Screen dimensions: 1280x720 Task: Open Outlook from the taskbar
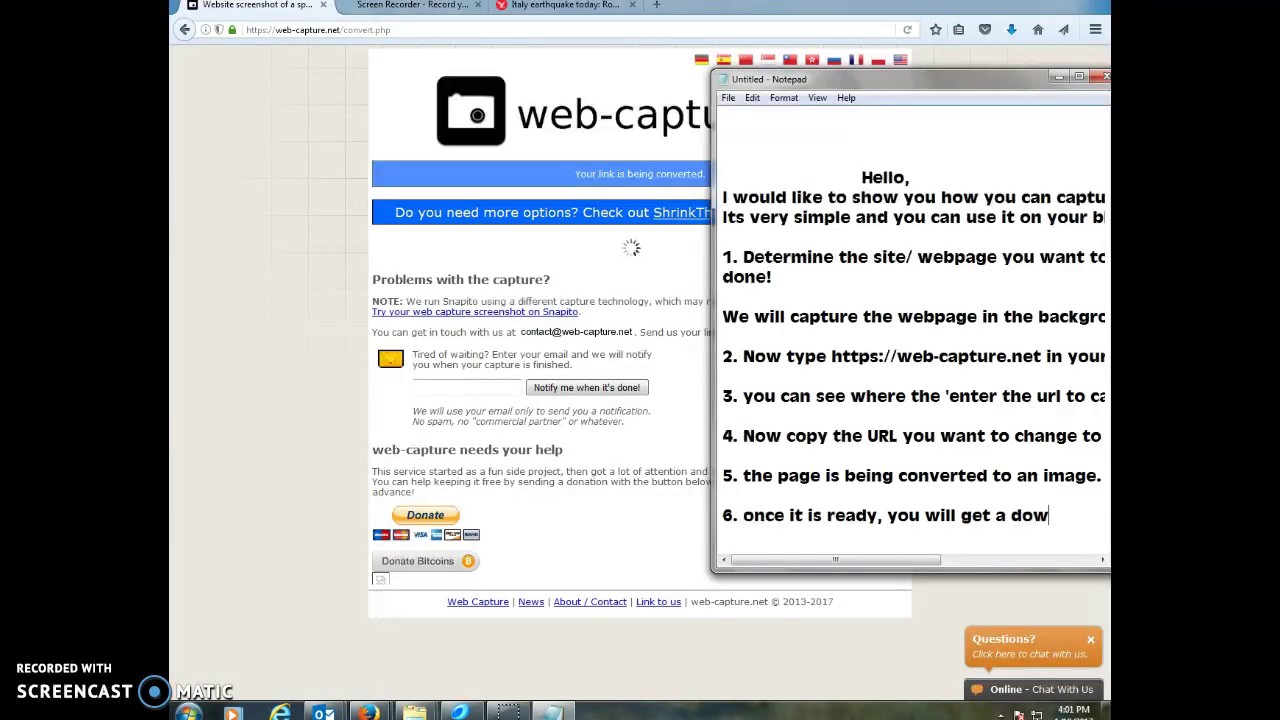pyautogui.click(x=322, y=712)
